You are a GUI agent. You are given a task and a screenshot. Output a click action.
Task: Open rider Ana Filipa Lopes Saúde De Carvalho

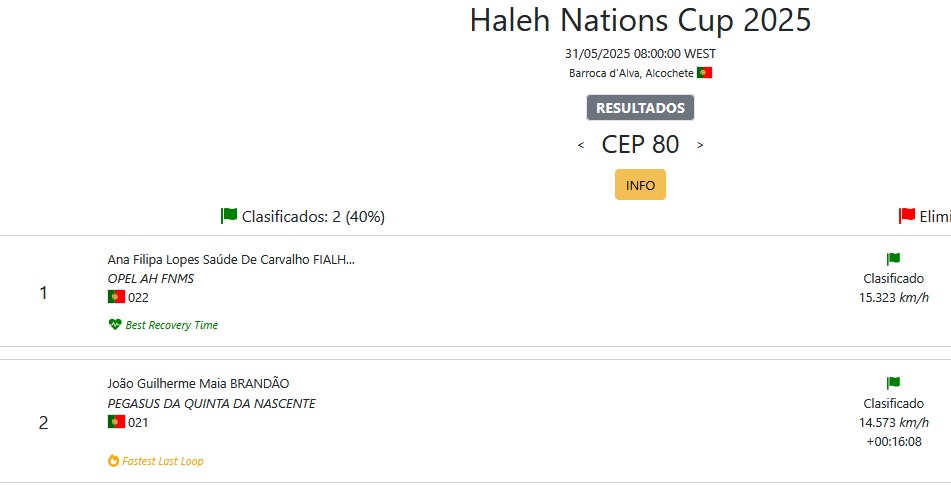click(231, 259)
